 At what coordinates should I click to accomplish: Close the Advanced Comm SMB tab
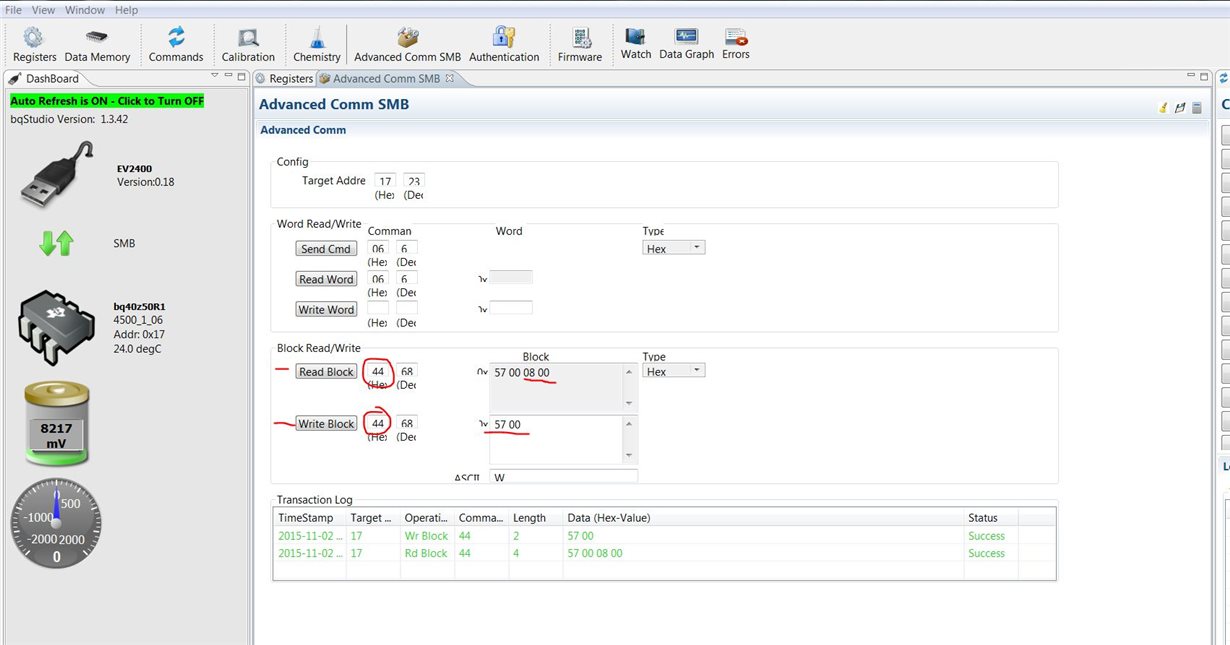click(x=449, y=78)
